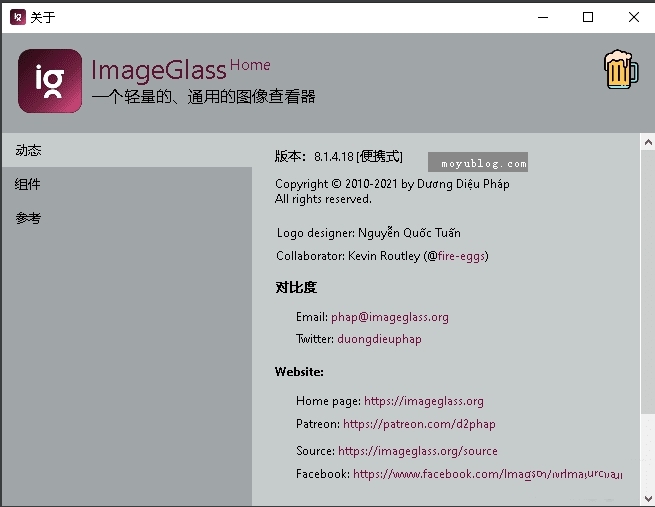Click the scrollbar down arrow

tap(648, 498)
